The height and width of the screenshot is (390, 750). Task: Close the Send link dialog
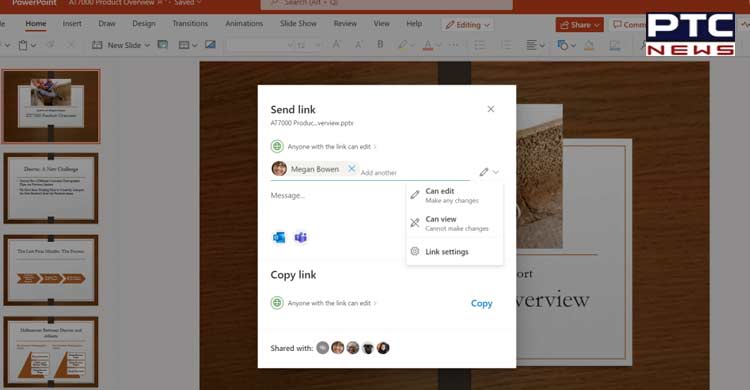[x=490, y=109]
